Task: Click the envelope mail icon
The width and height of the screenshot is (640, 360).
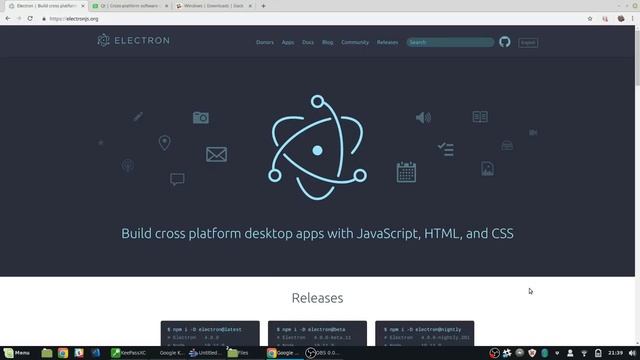Action: (216, 154)
